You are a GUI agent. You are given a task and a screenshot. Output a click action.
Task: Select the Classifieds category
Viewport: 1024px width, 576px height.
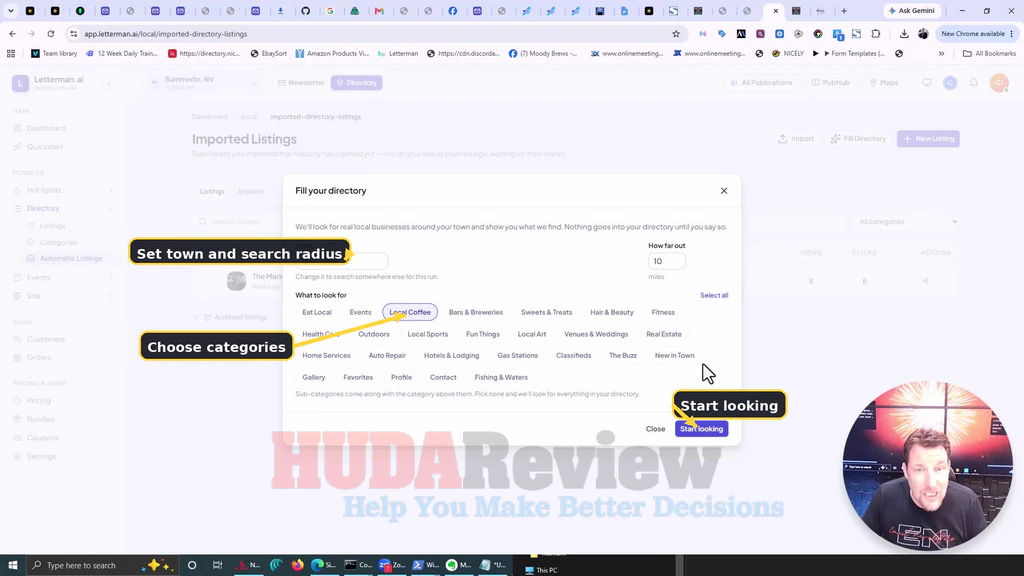[573, 355]
